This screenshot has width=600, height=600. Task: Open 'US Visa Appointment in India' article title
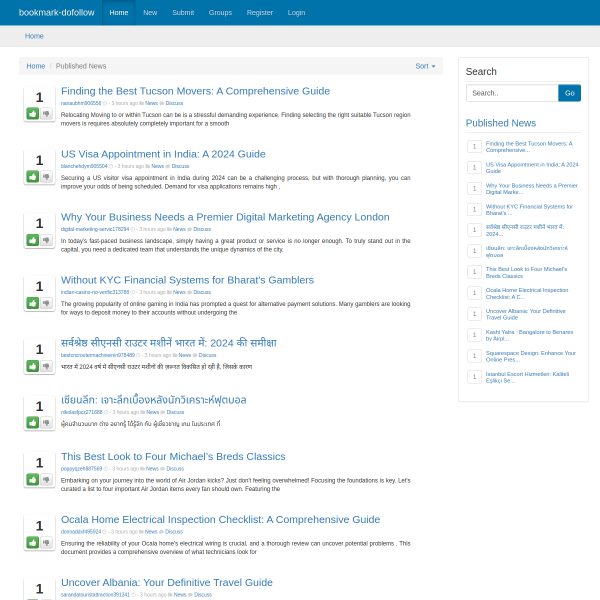pyautogui.click(x=163, y=154)
